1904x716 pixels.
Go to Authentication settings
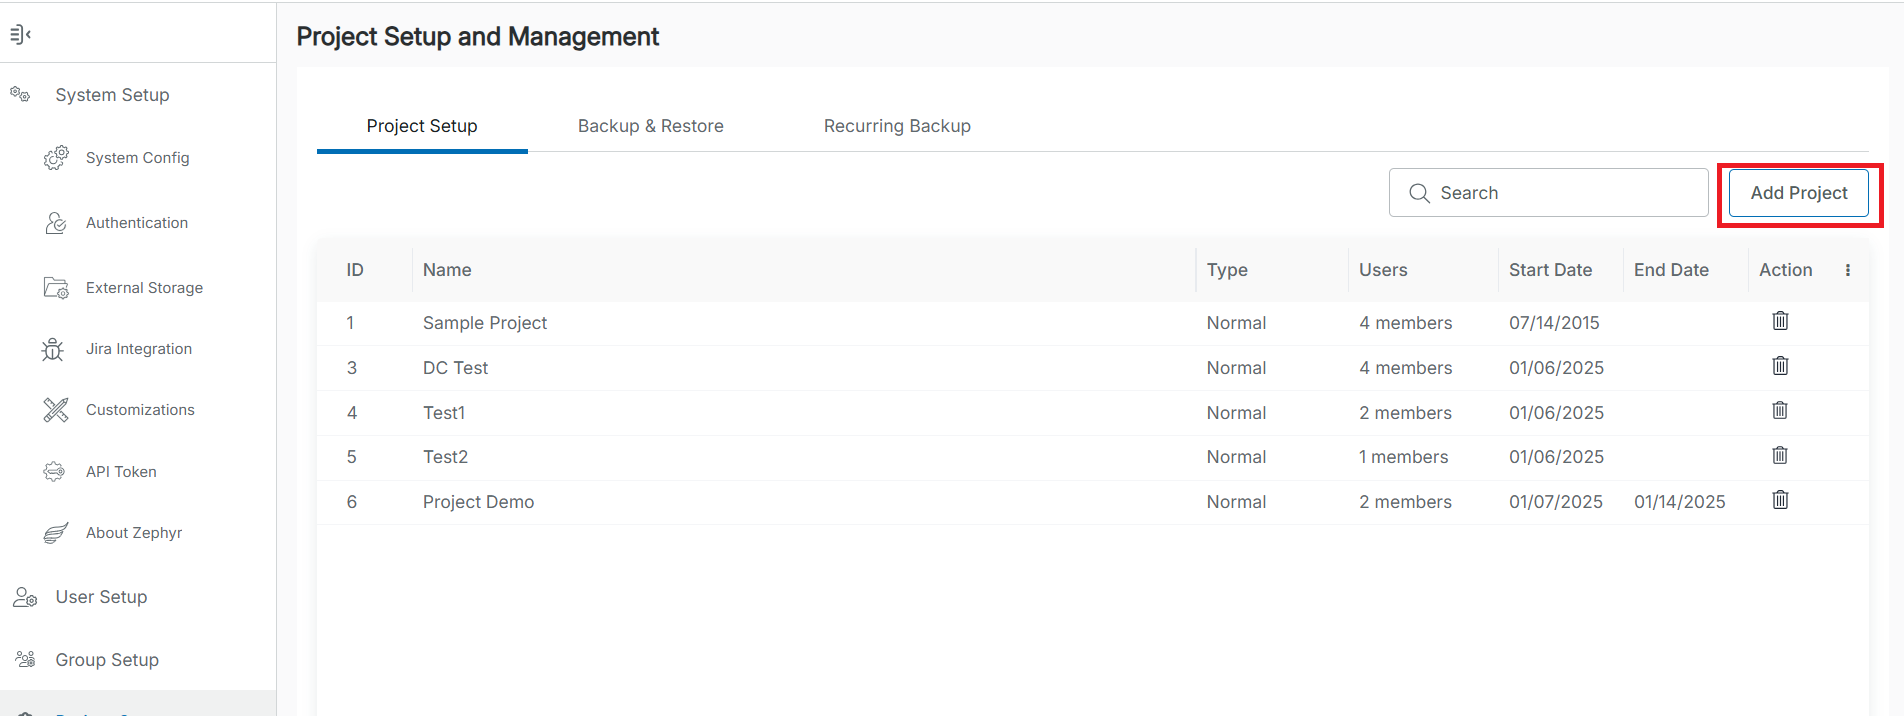pos(137,223)
